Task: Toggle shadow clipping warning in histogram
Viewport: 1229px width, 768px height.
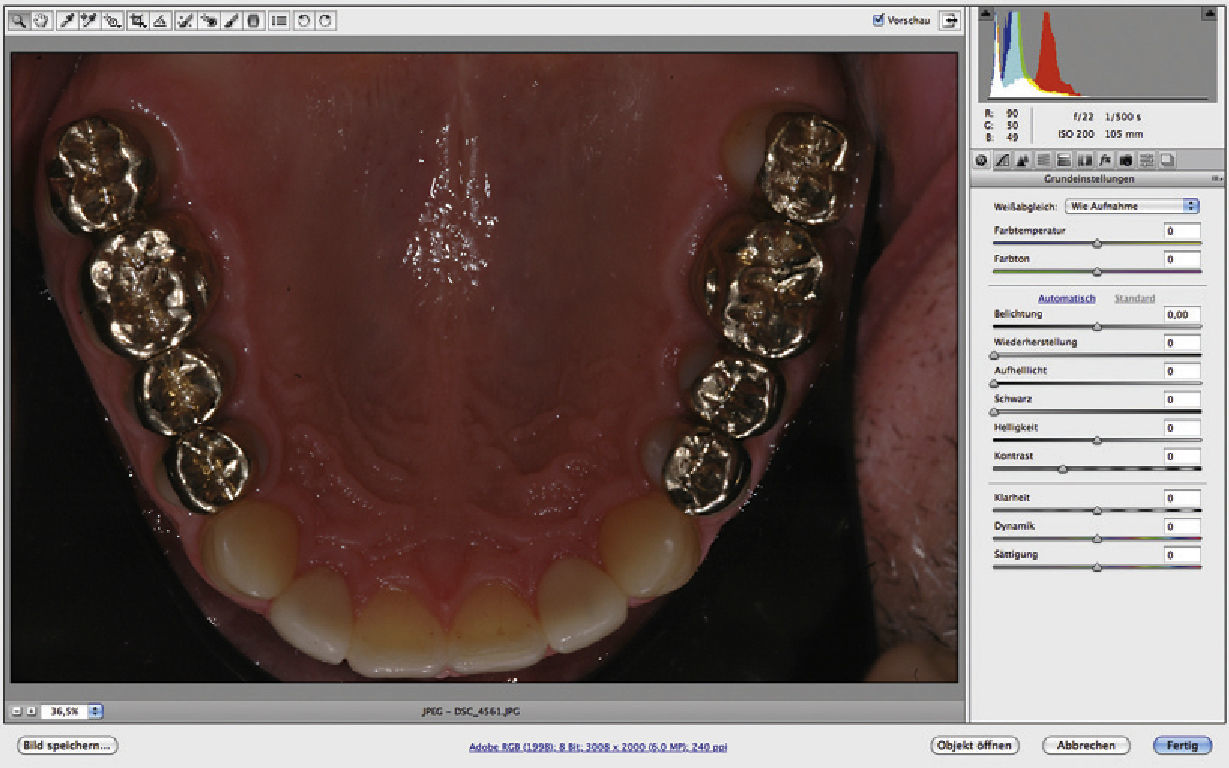Action: point(985,14)
